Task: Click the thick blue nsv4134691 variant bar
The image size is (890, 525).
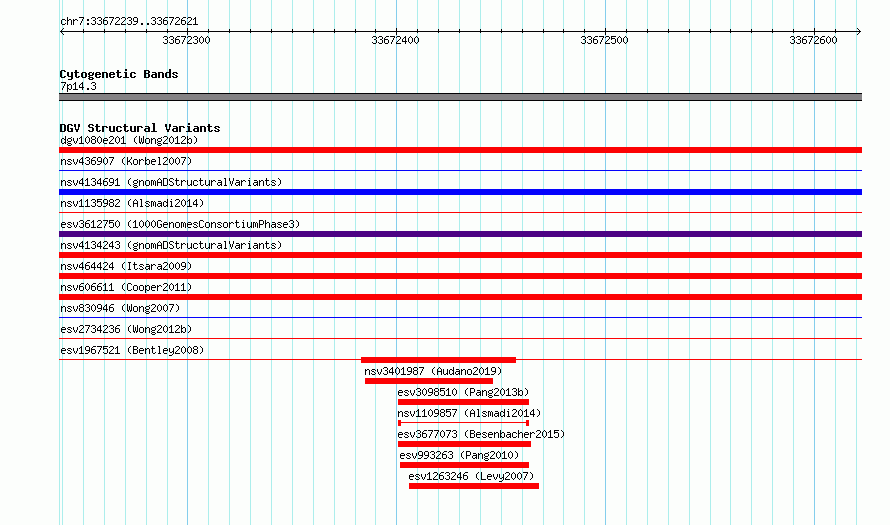Action: [460, 192]
